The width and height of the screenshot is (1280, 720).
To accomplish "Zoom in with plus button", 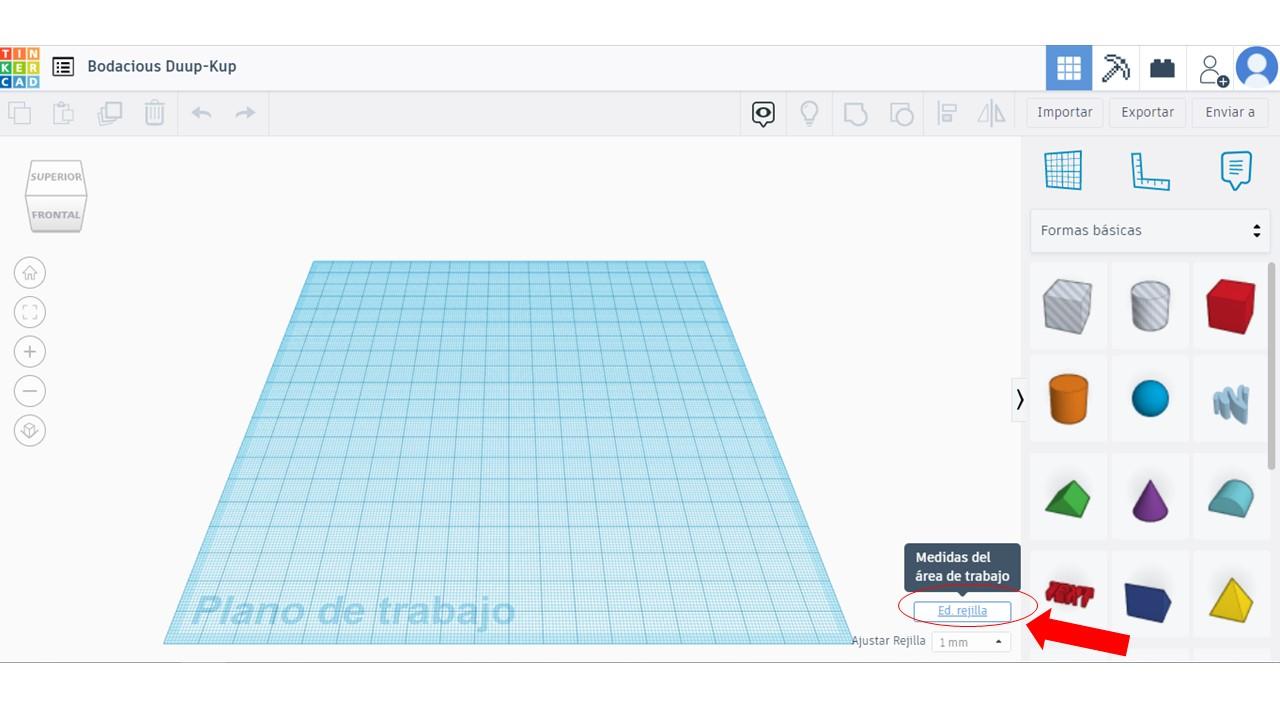I will [x=30, y=352].
